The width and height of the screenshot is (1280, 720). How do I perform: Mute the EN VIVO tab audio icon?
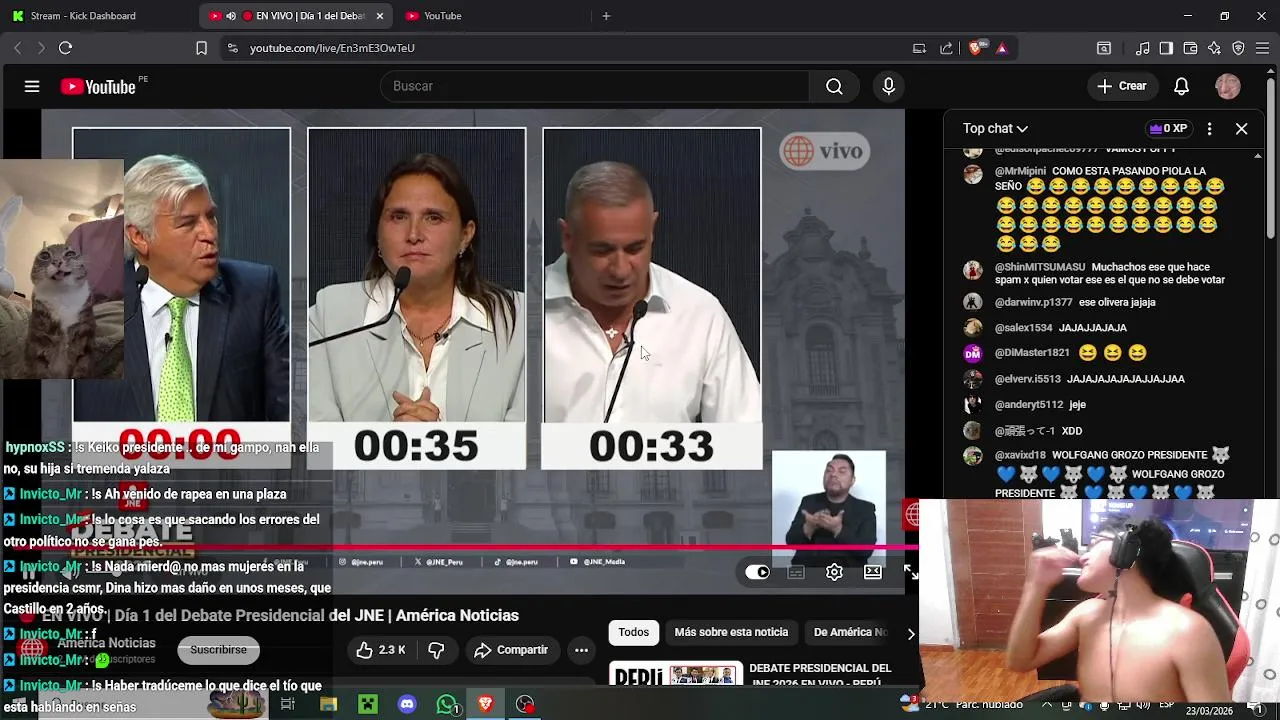tap(231, 16)
